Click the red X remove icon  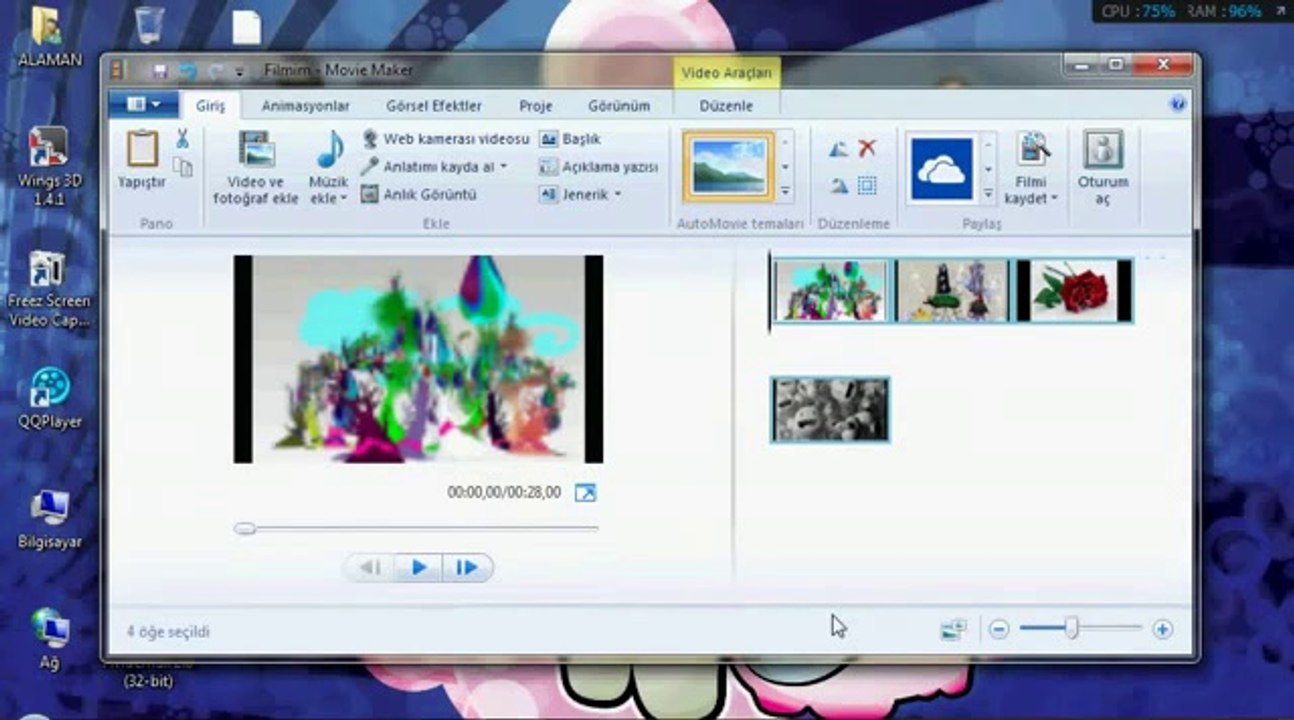point(867,149)
